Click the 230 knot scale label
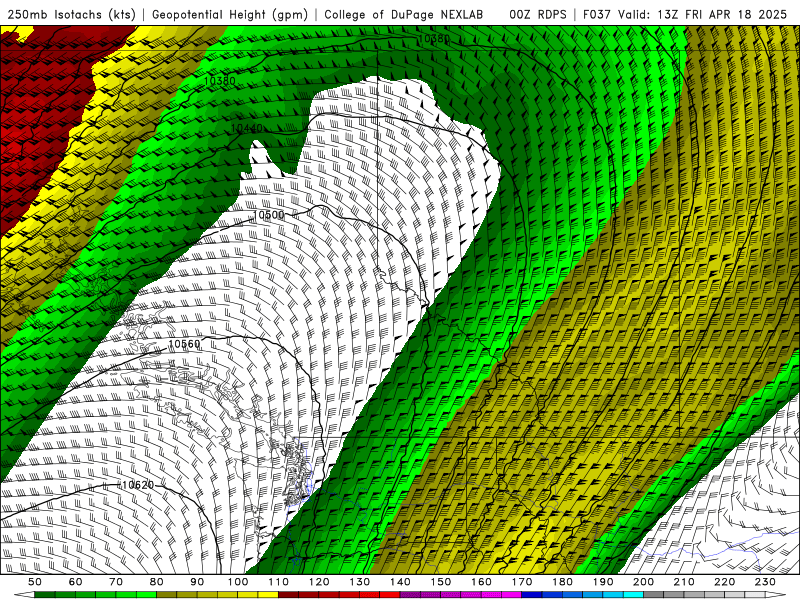The image size is (800, 600). click(765, 582)
